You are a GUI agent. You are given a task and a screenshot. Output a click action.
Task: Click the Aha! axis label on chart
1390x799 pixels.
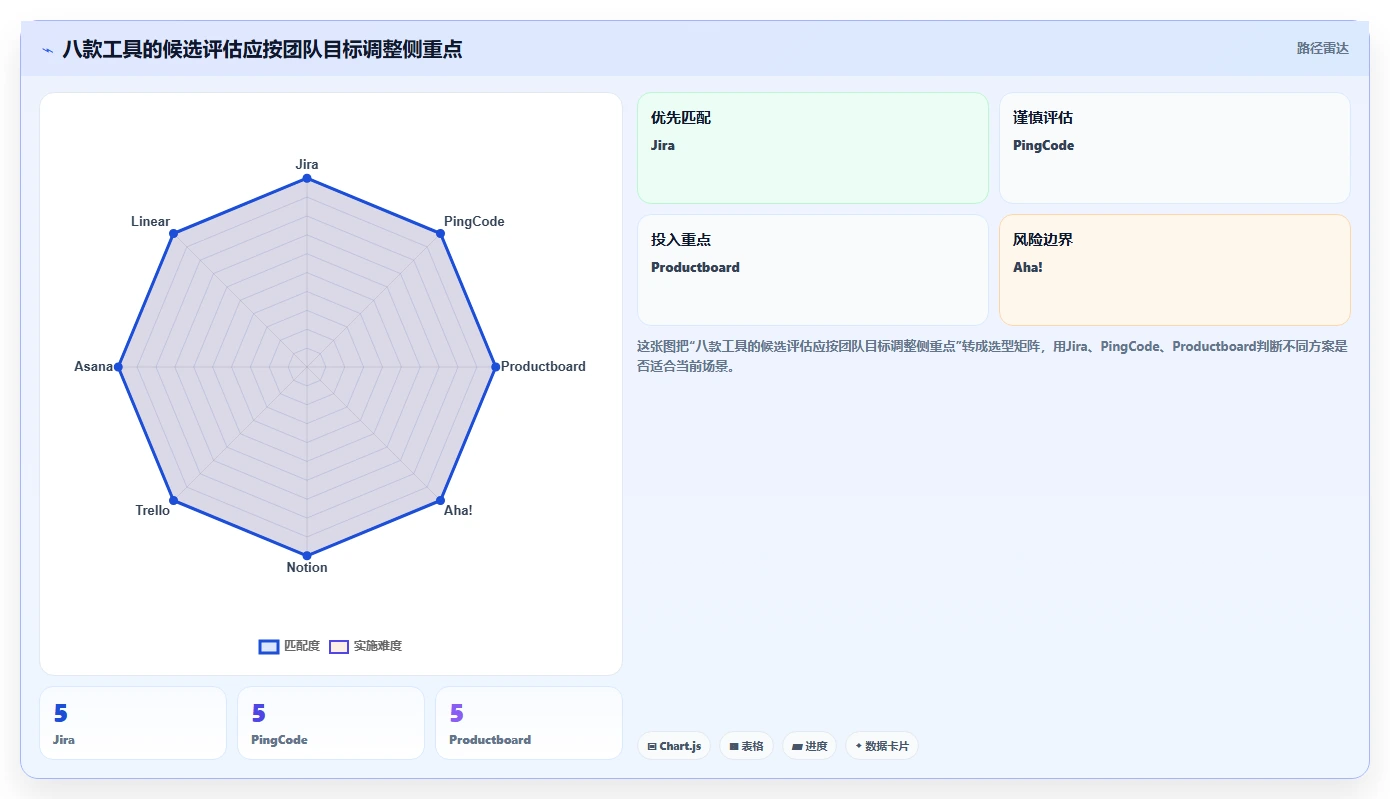point(458,510)
